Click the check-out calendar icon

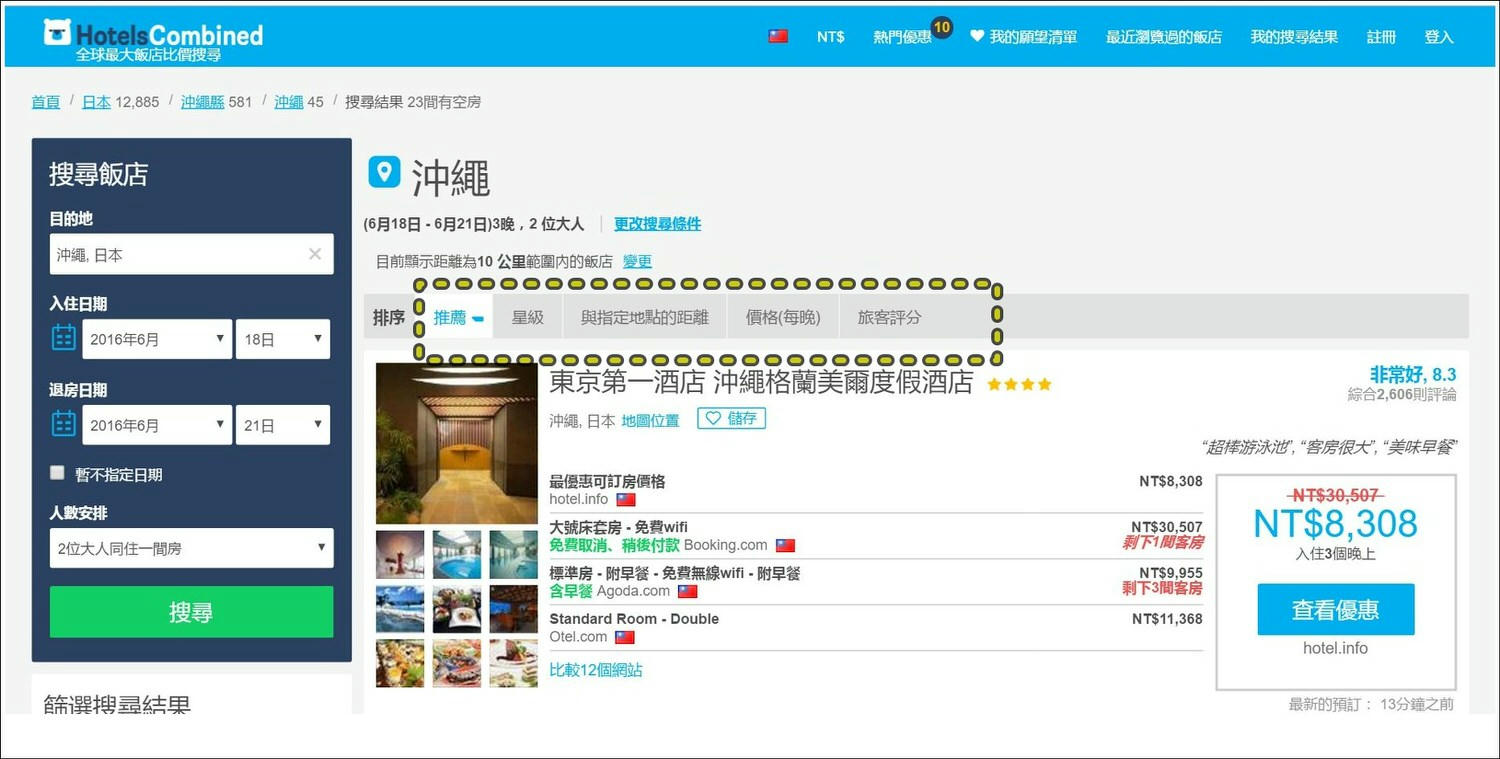tap(64, 424)
